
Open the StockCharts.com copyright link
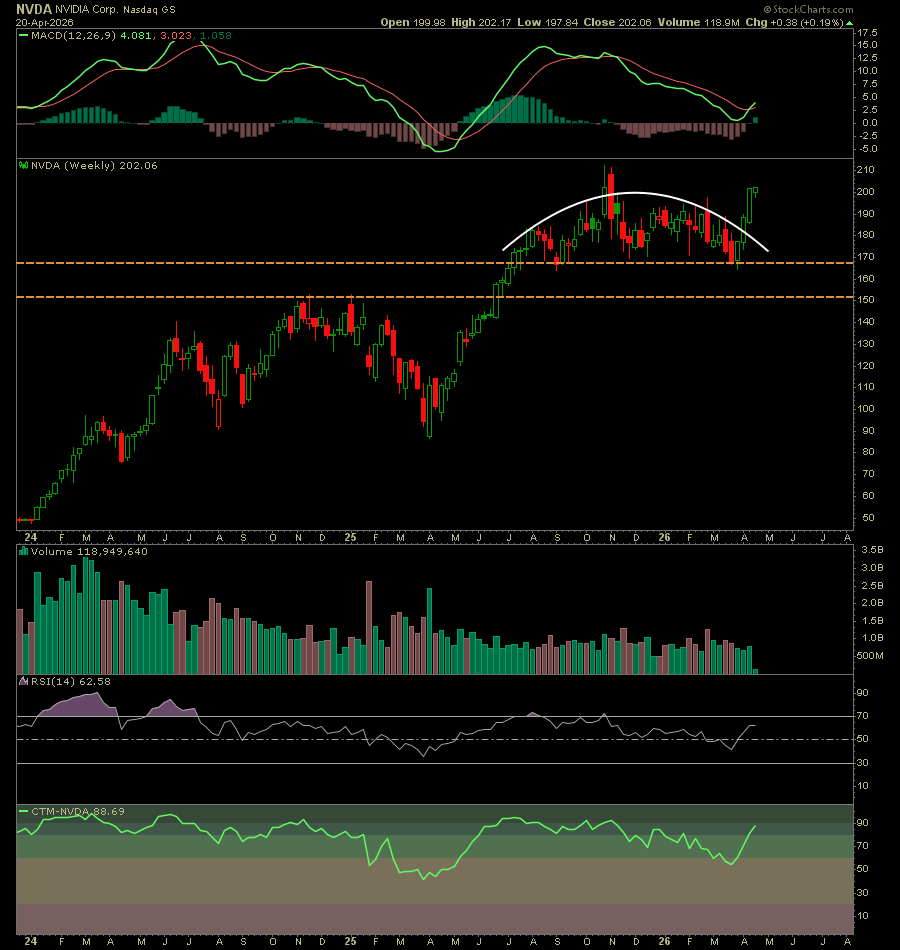(x=808, y=9)
